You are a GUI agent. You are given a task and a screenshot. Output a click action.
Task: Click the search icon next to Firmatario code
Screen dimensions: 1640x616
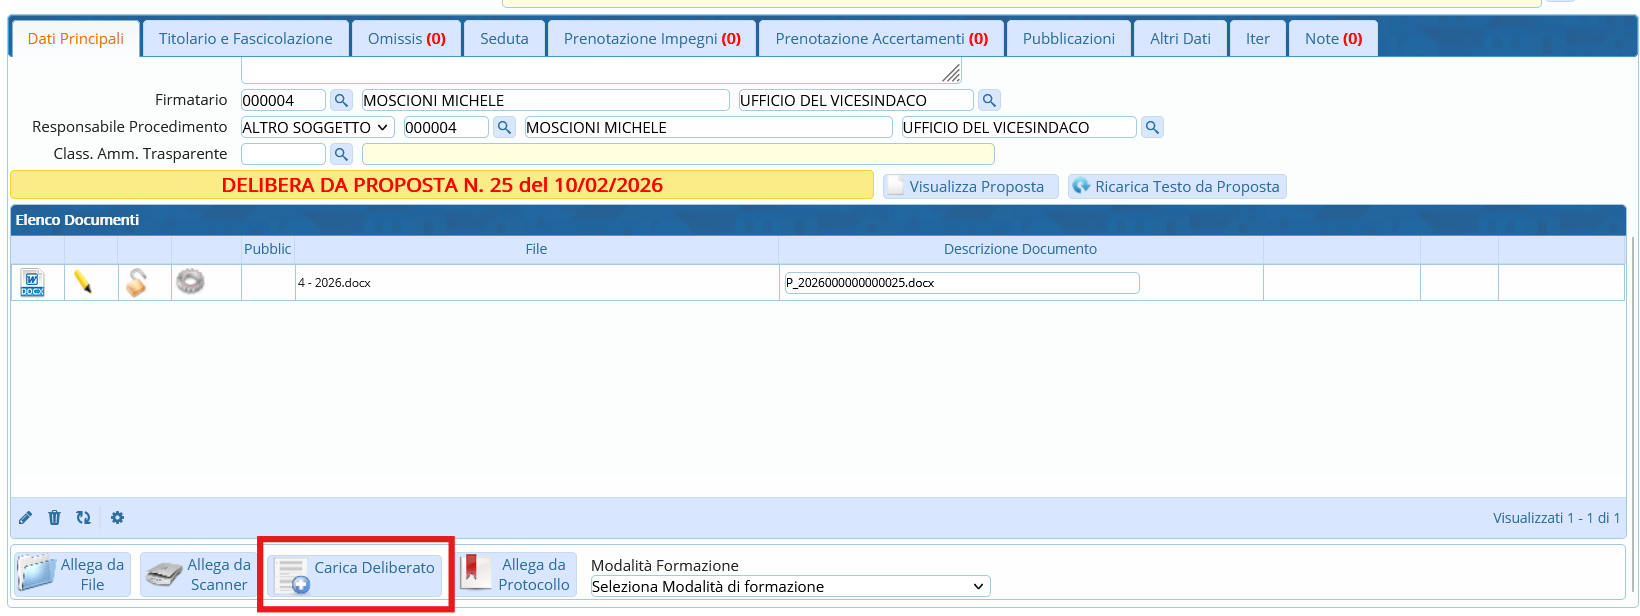point(341,100)
